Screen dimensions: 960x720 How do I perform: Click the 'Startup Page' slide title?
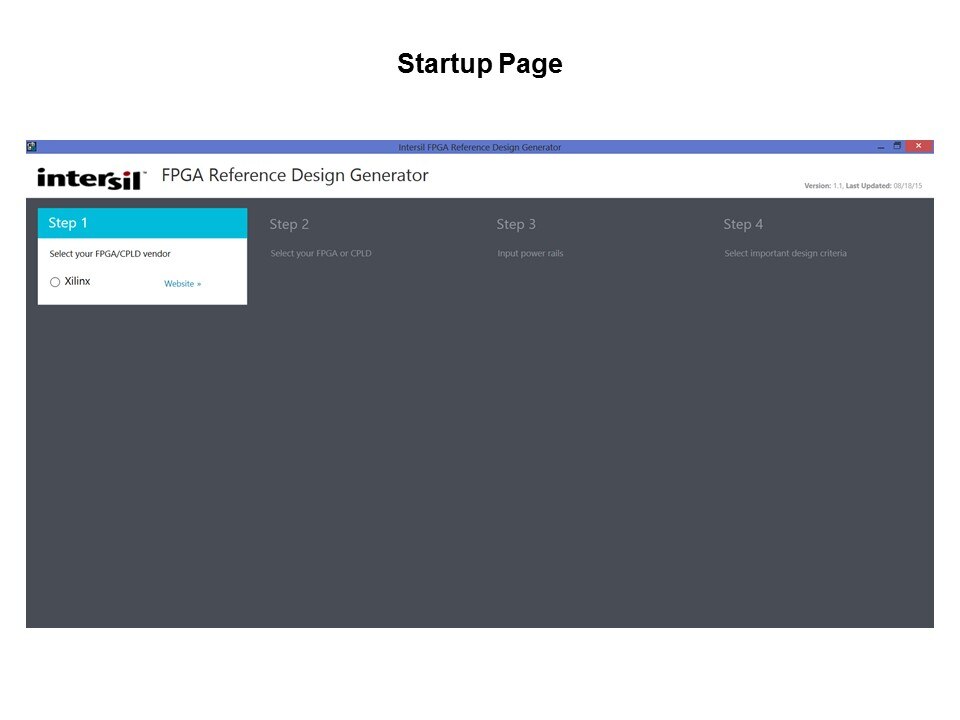click(480, 64)
